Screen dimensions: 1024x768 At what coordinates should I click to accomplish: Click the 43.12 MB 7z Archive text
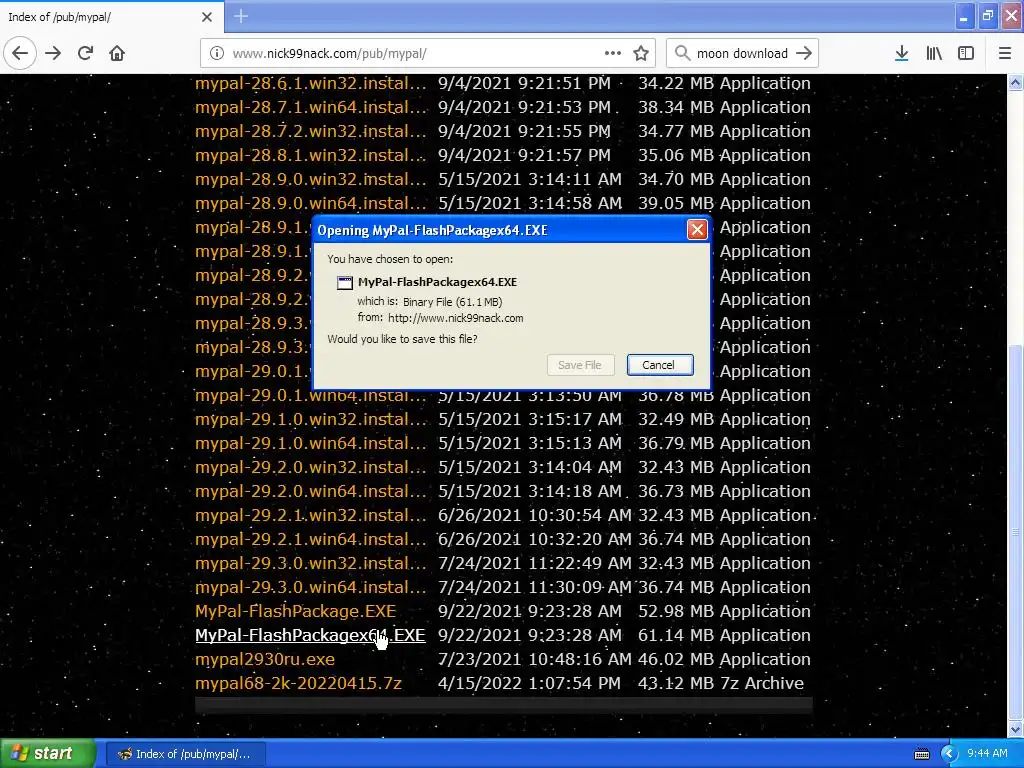coord(721,684)
